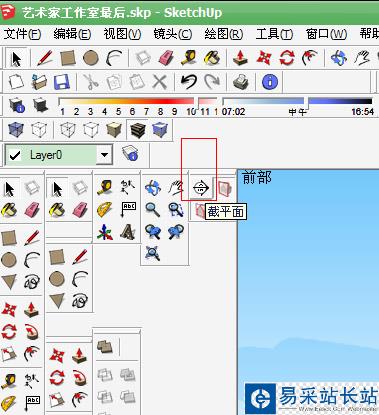Toggle Display Section Planes icon

click(224, 188)
